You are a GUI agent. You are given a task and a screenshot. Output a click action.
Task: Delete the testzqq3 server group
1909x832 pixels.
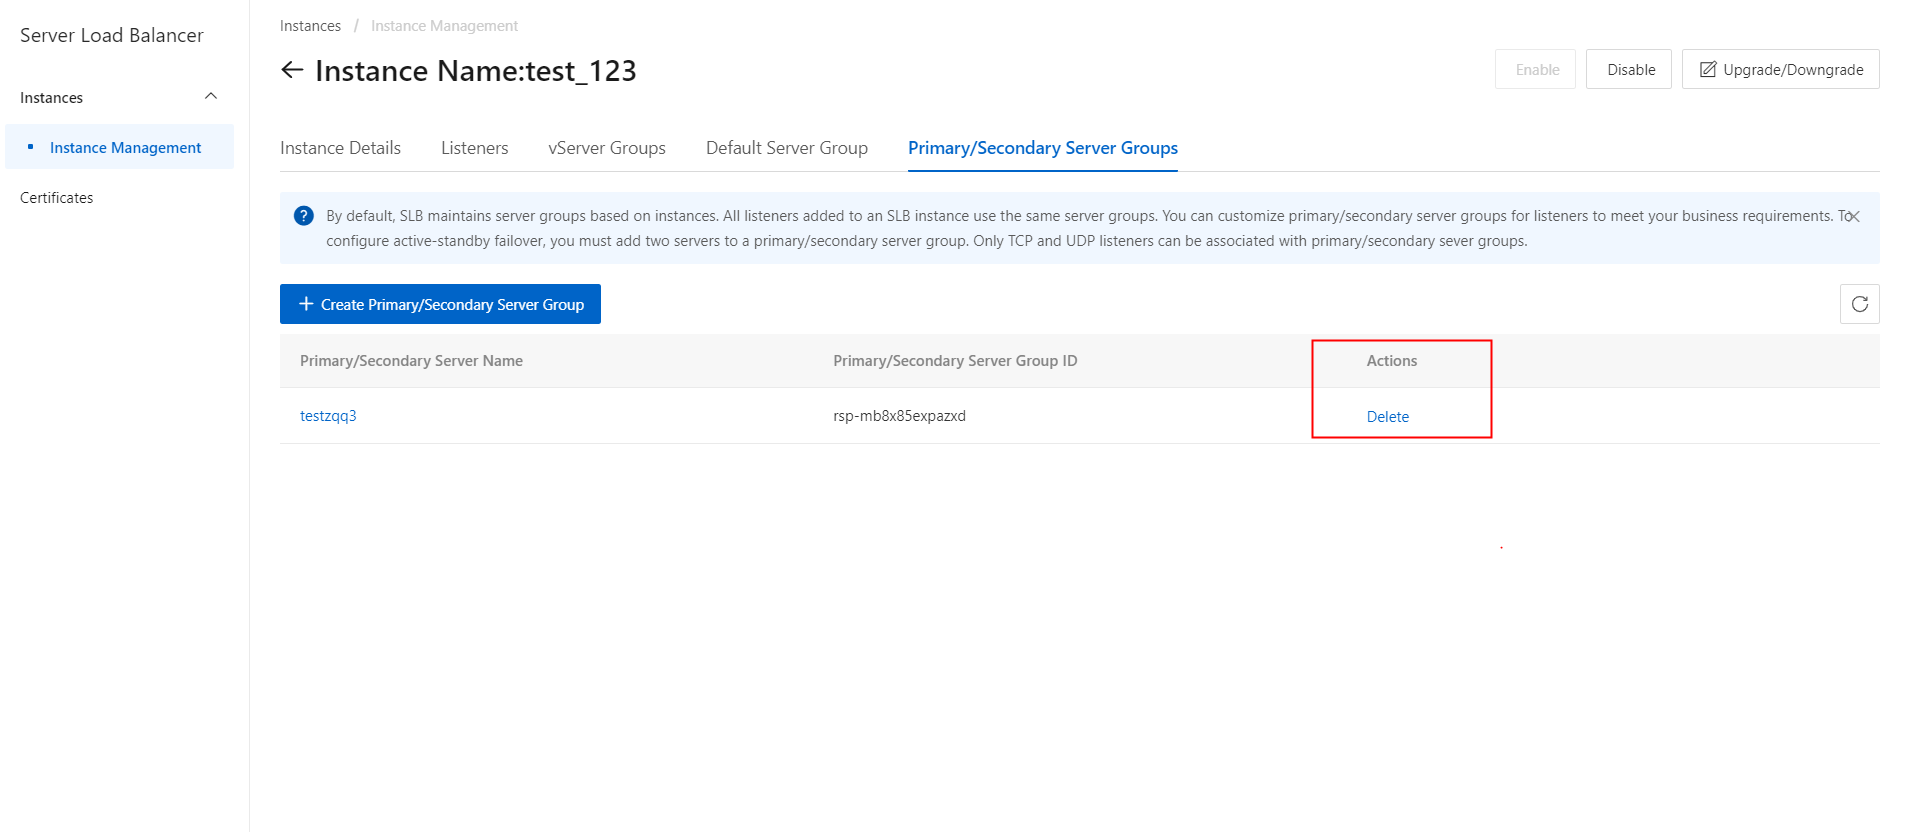click(1388, 416)
